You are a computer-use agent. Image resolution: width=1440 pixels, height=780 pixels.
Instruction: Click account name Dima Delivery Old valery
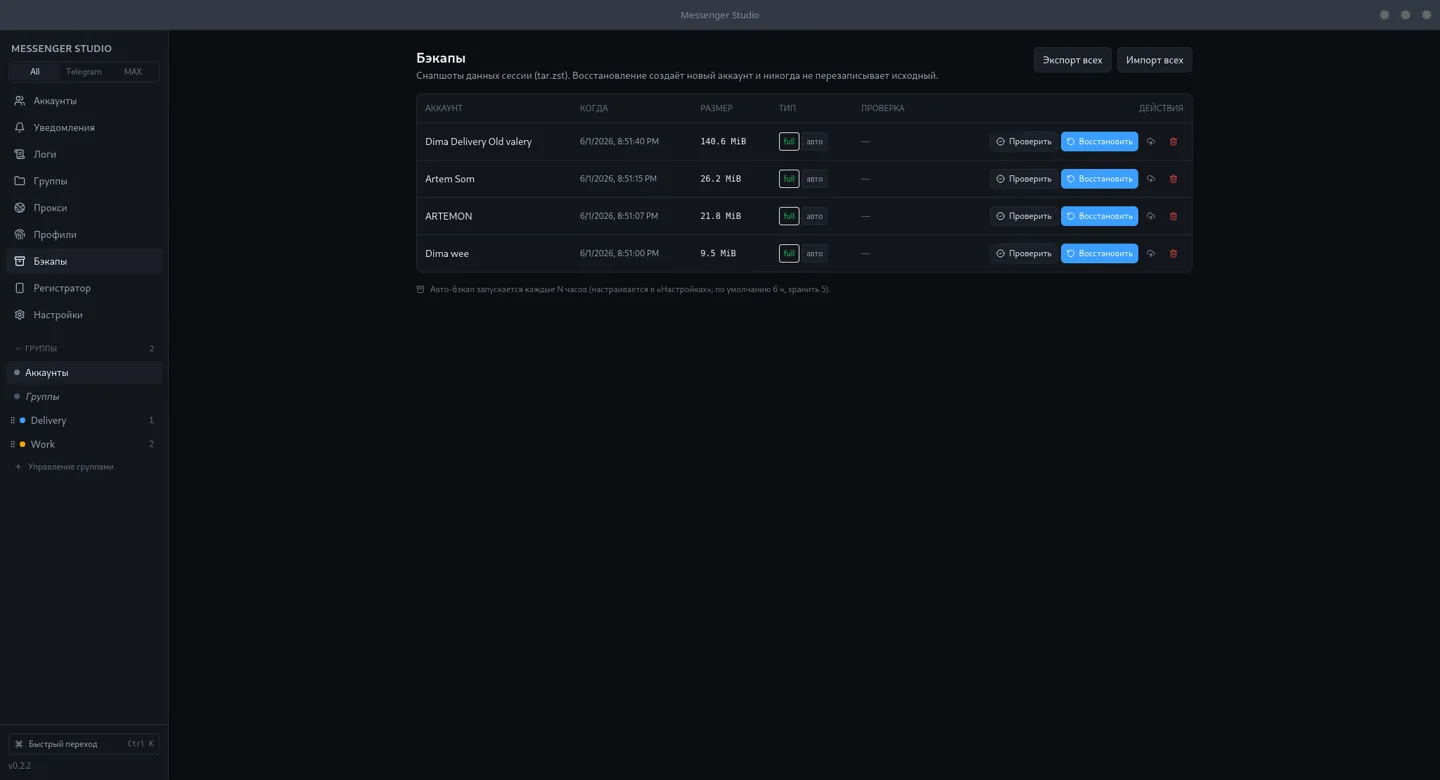(478, 142)
